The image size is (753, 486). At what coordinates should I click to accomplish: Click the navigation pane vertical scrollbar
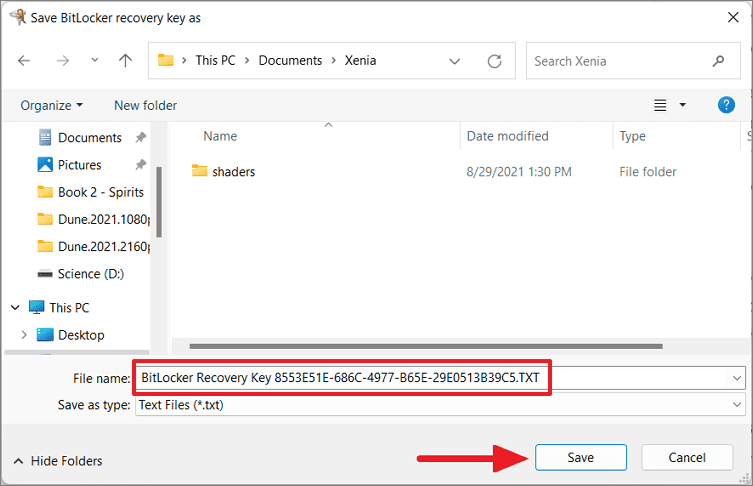[x=159, y=202]
